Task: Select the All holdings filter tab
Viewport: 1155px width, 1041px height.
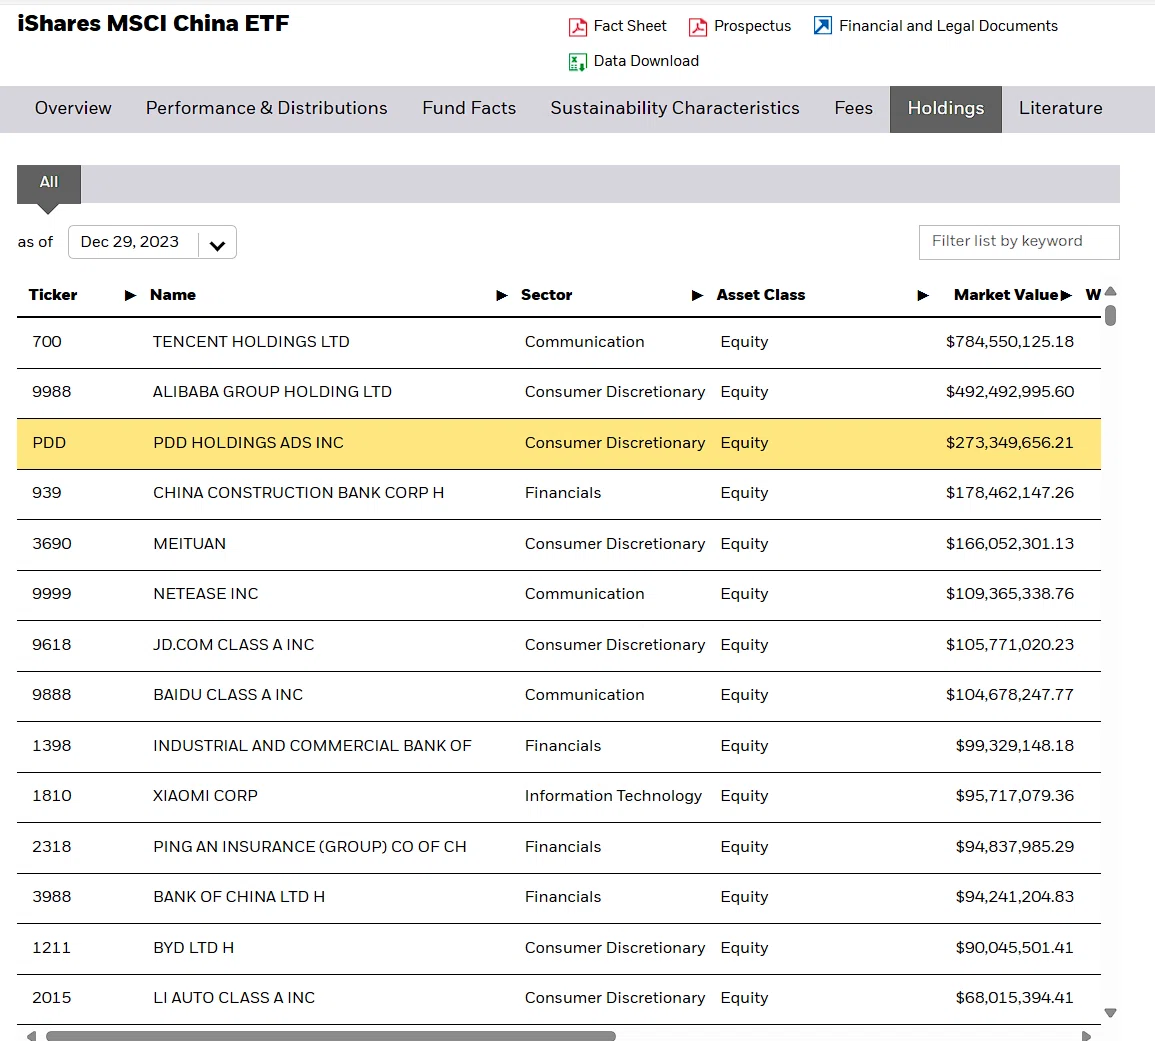Action: pyautogui.click(x=49, y=183)
